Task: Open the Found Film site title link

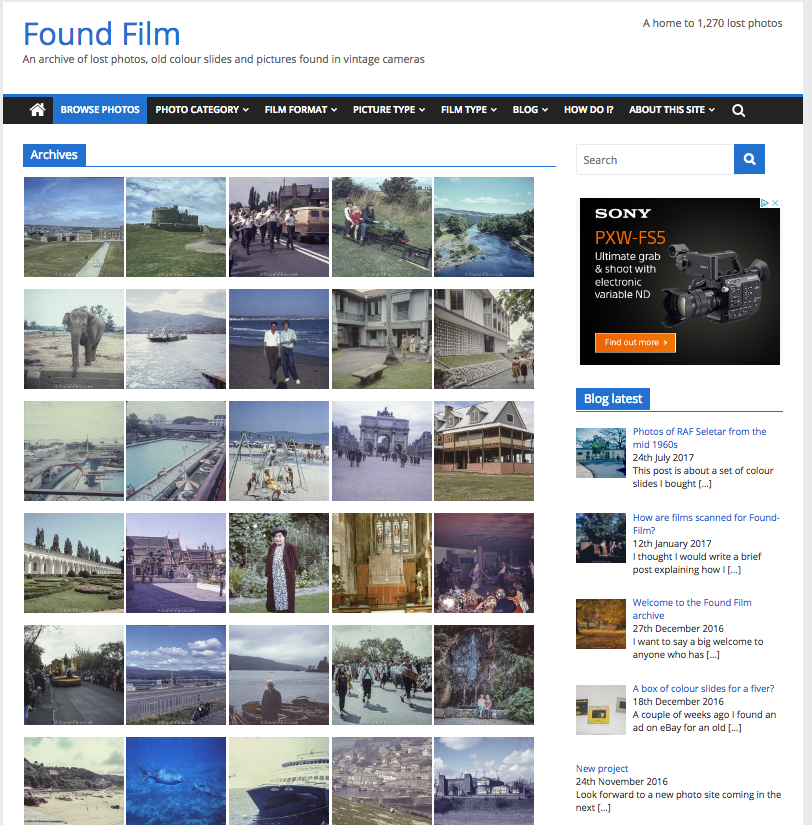Action: tap(102, 34)
